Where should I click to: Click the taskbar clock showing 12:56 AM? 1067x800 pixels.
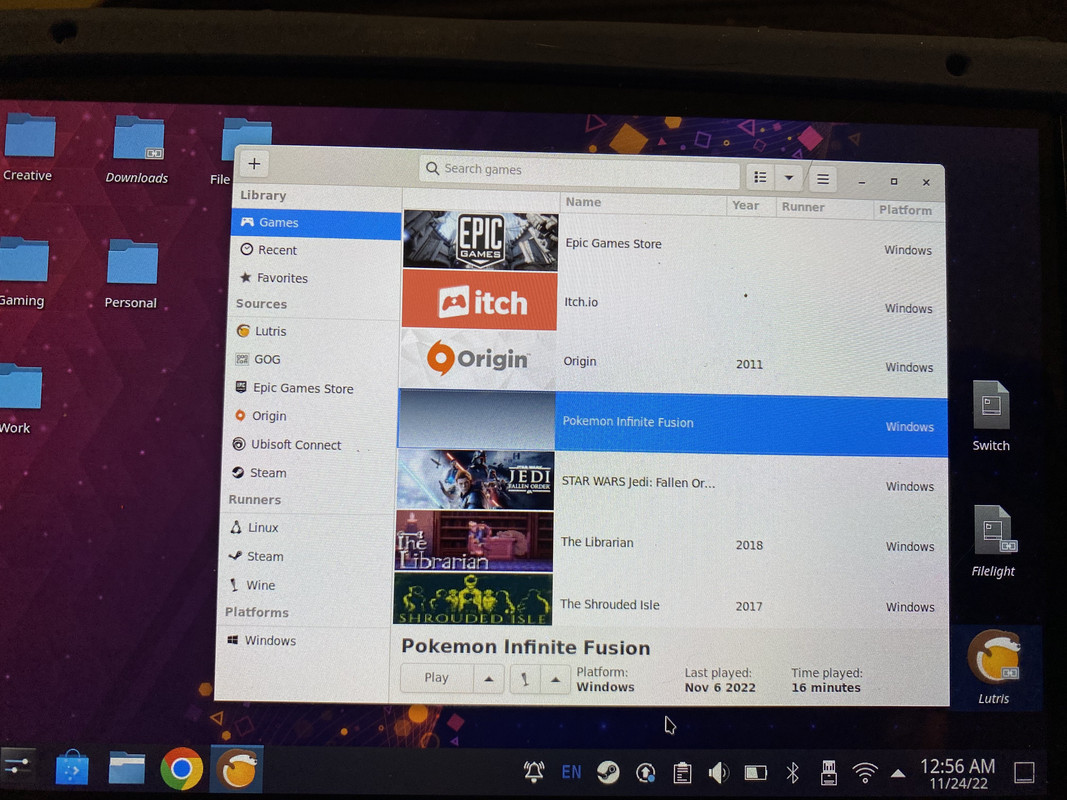pos(957,773)
